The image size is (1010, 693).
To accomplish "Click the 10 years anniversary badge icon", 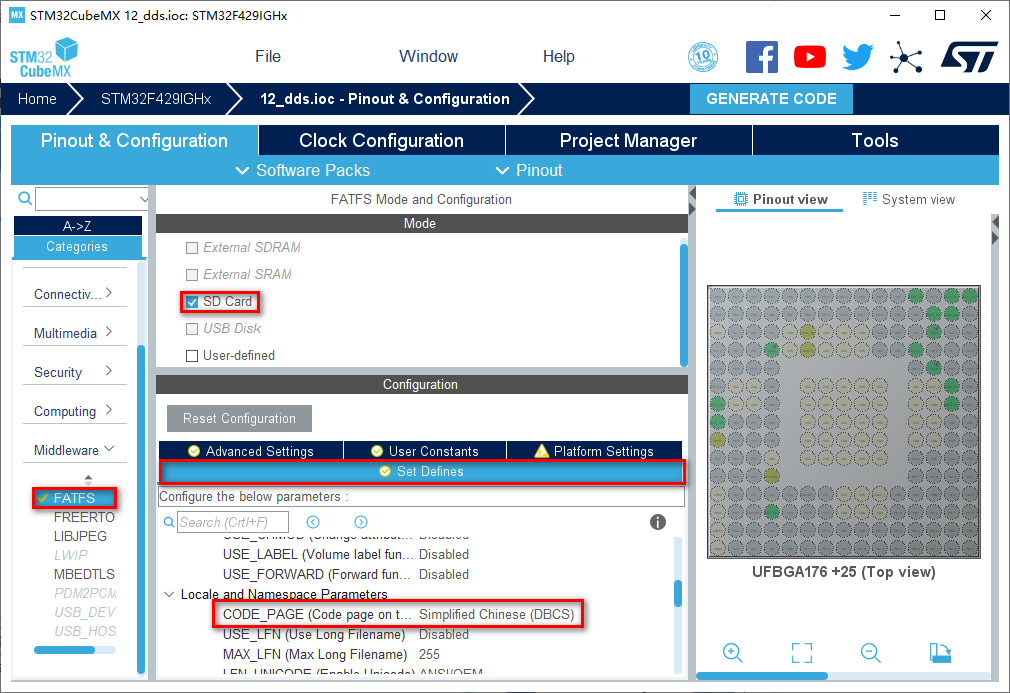I will tap(703, 57).
